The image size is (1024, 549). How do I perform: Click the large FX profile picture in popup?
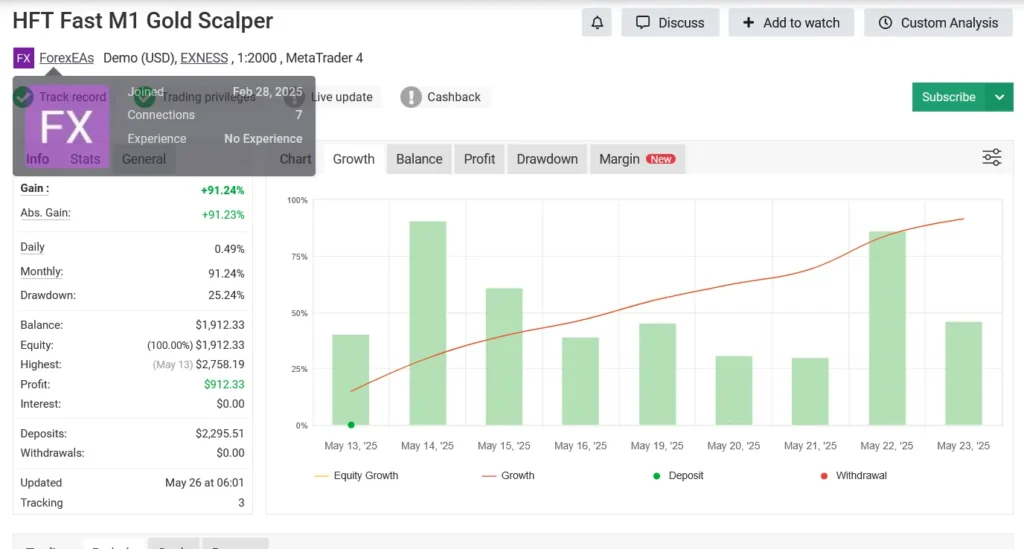coord(66,127)
